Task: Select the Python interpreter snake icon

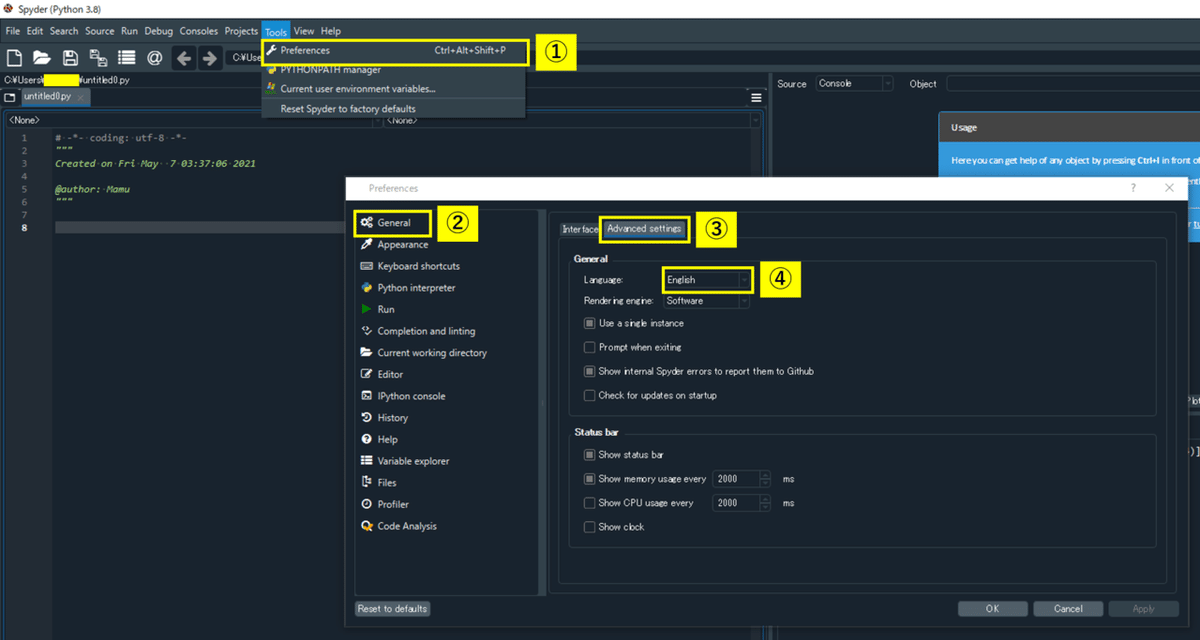Action: tap(367, 288)
